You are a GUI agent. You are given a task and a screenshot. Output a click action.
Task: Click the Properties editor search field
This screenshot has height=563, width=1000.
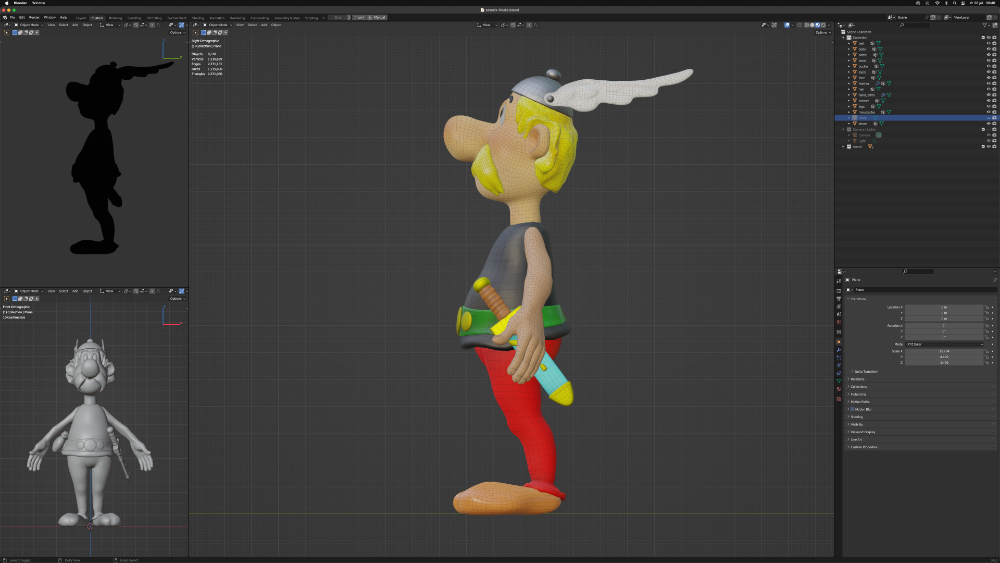[x=918, y=272]
